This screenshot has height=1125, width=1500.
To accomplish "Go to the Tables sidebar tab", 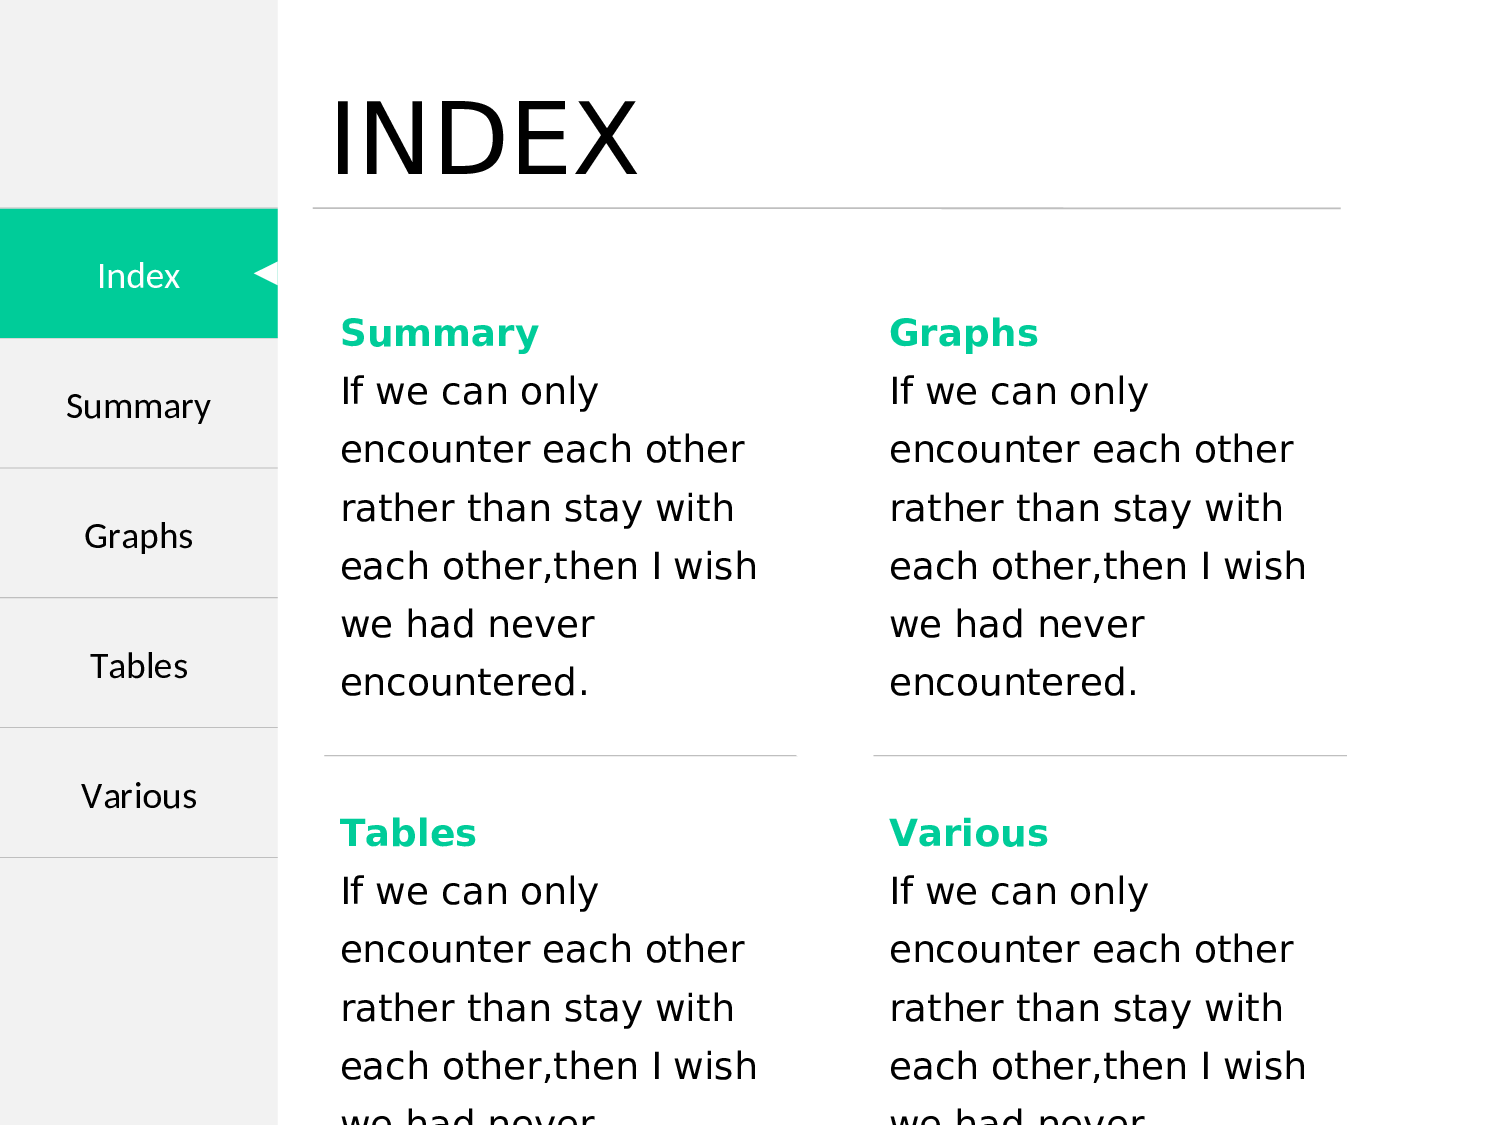I will (138, 666).
